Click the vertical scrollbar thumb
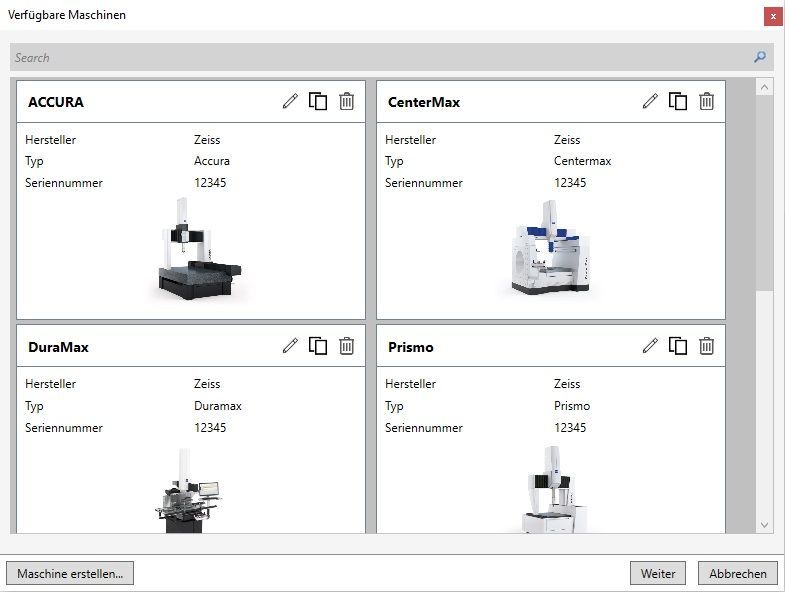785x592 pixels. (x=764, y=193)
